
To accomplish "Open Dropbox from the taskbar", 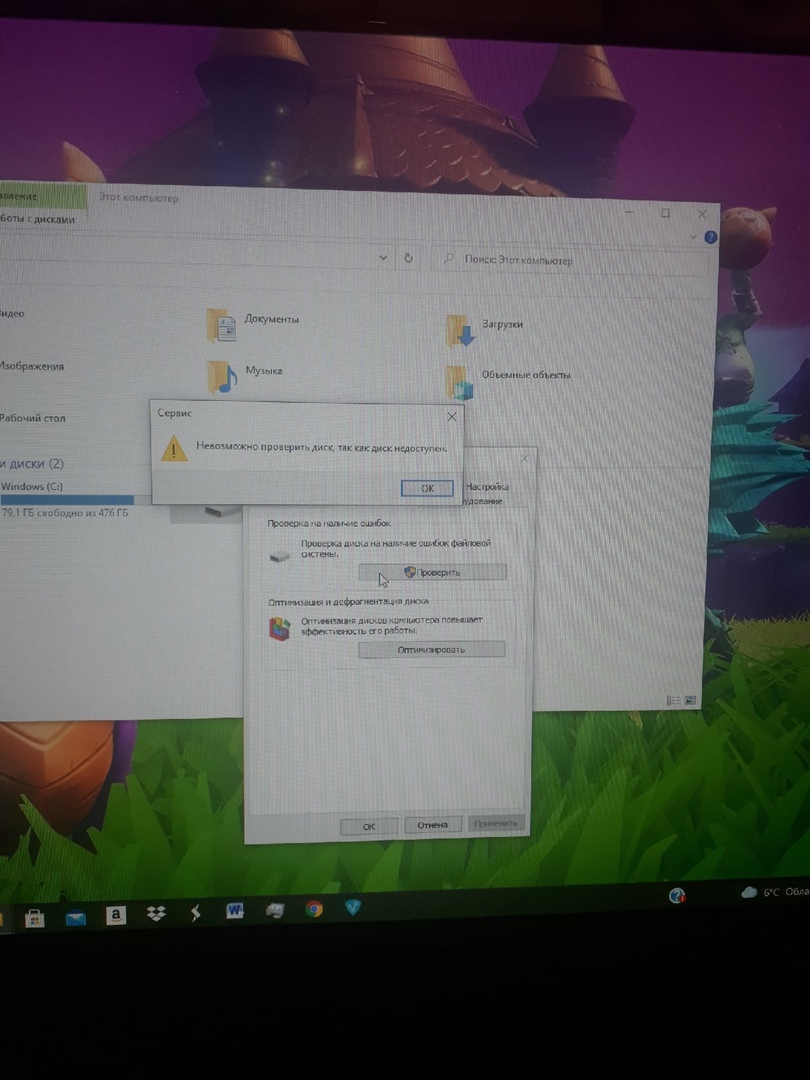I will 156,914.
